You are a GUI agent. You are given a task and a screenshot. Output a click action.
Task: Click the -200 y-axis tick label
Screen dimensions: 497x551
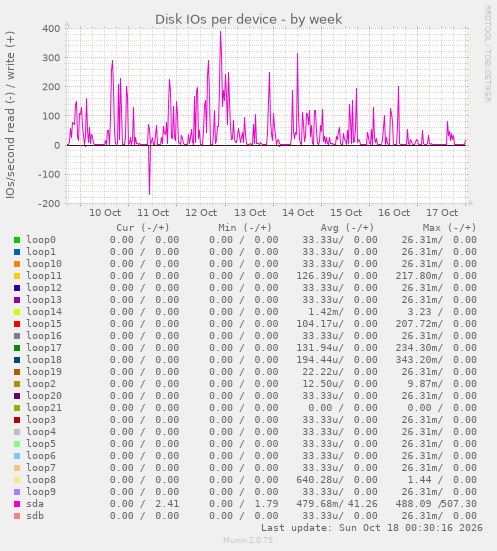[49, 203]
